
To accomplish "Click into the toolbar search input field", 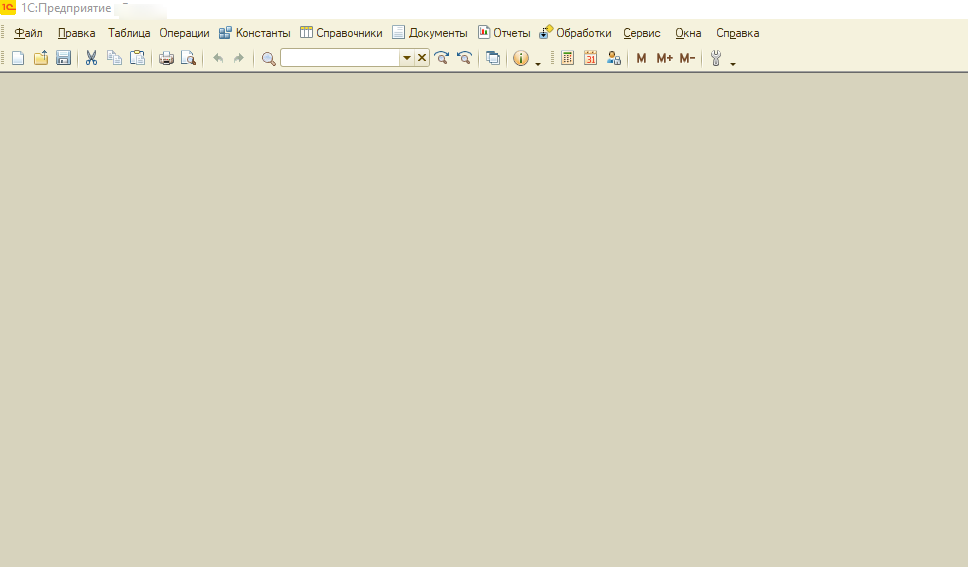I will point(340,58).
